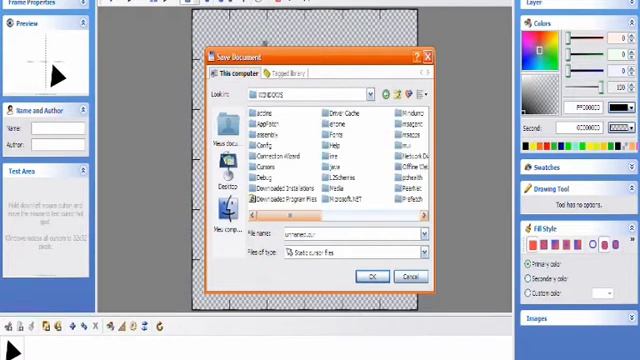Collapse the Drawing Tool panel
Screen dimensions: 640x360
[631, 188]
